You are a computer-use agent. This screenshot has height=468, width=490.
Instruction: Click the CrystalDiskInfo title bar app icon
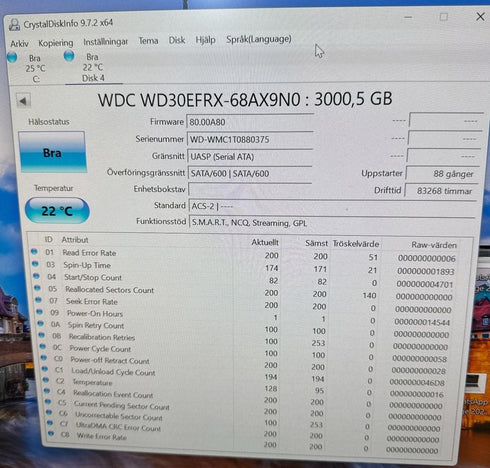point(14,25)
